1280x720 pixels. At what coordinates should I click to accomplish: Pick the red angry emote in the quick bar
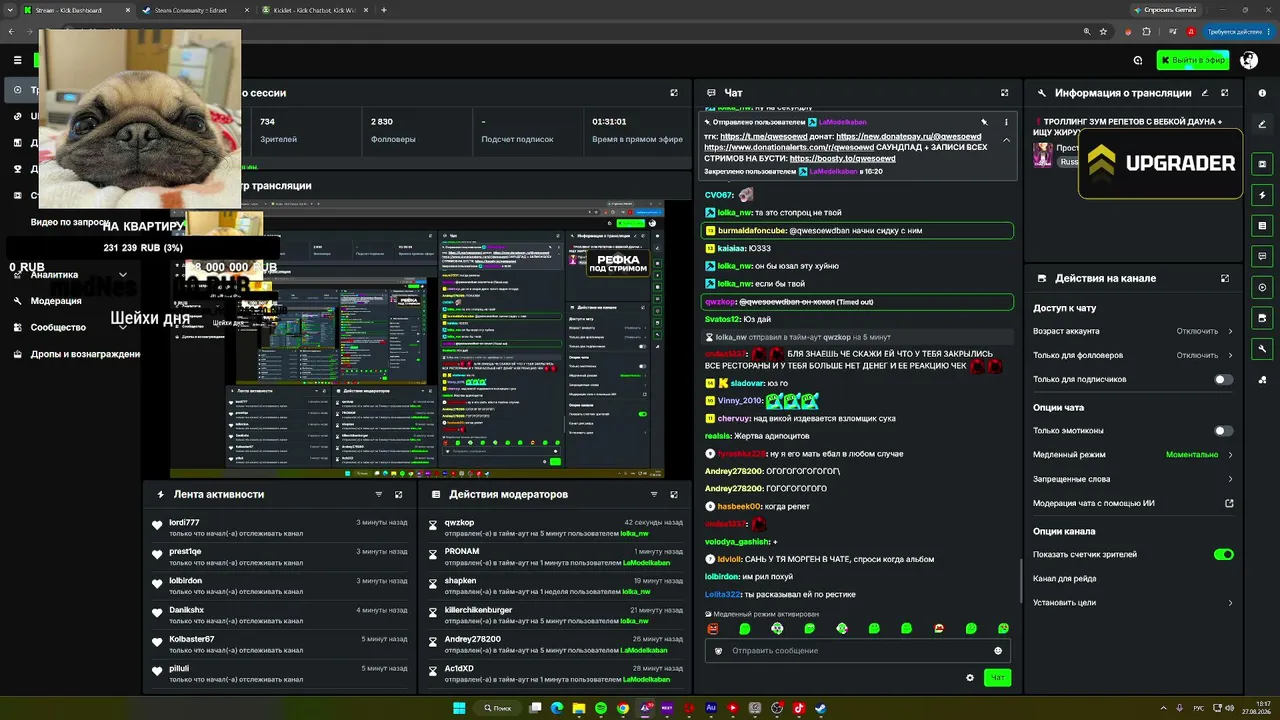[713, 629]
